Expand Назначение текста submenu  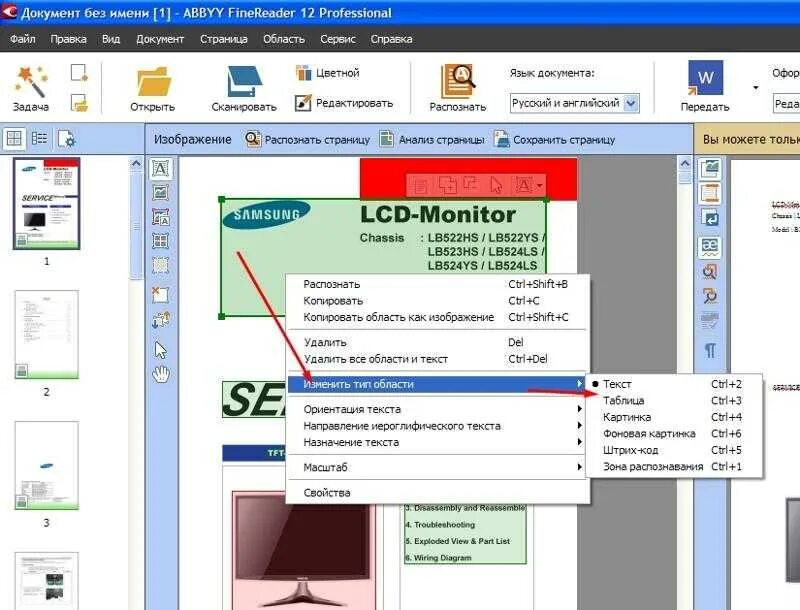[438, 442]
